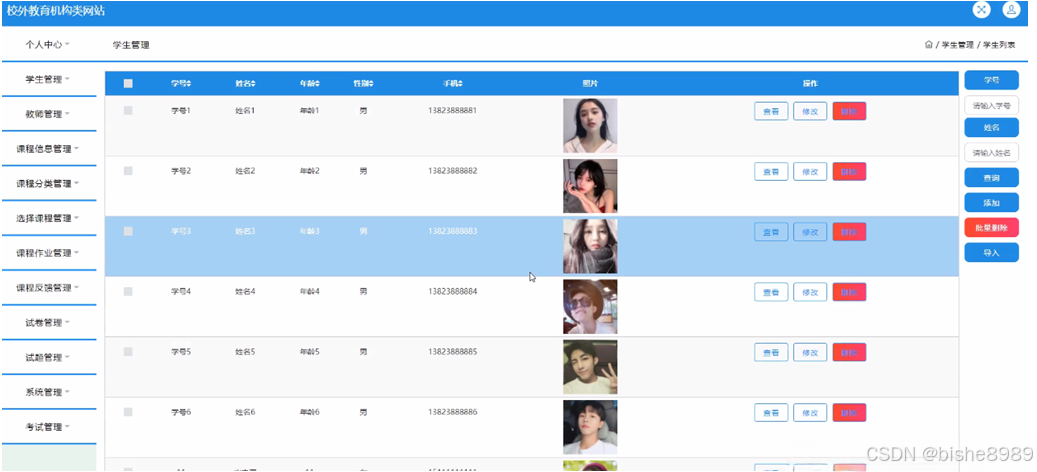Screen dimensions: 1037x472
Task: Focus the 请输入姓名 input field
Action: (x=991, y=153)
